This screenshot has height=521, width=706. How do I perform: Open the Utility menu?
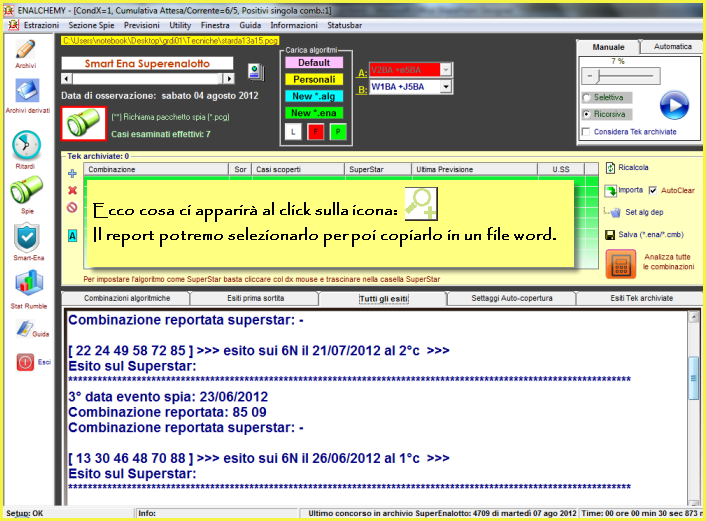[180, 25]
